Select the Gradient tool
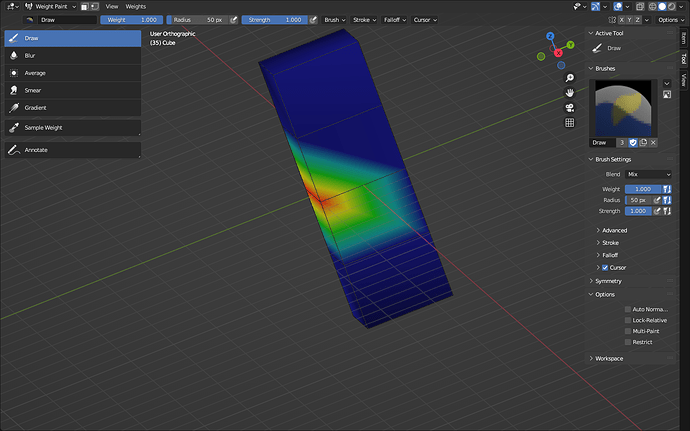 tap(73, 107)
